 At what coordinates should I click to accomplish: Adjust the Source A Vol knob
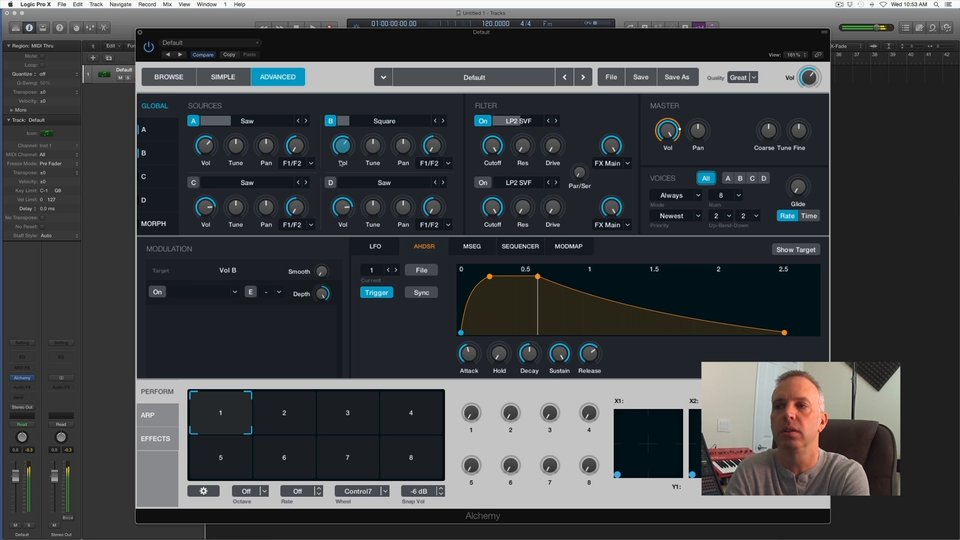pyautogui.click(x=205, y=146)
